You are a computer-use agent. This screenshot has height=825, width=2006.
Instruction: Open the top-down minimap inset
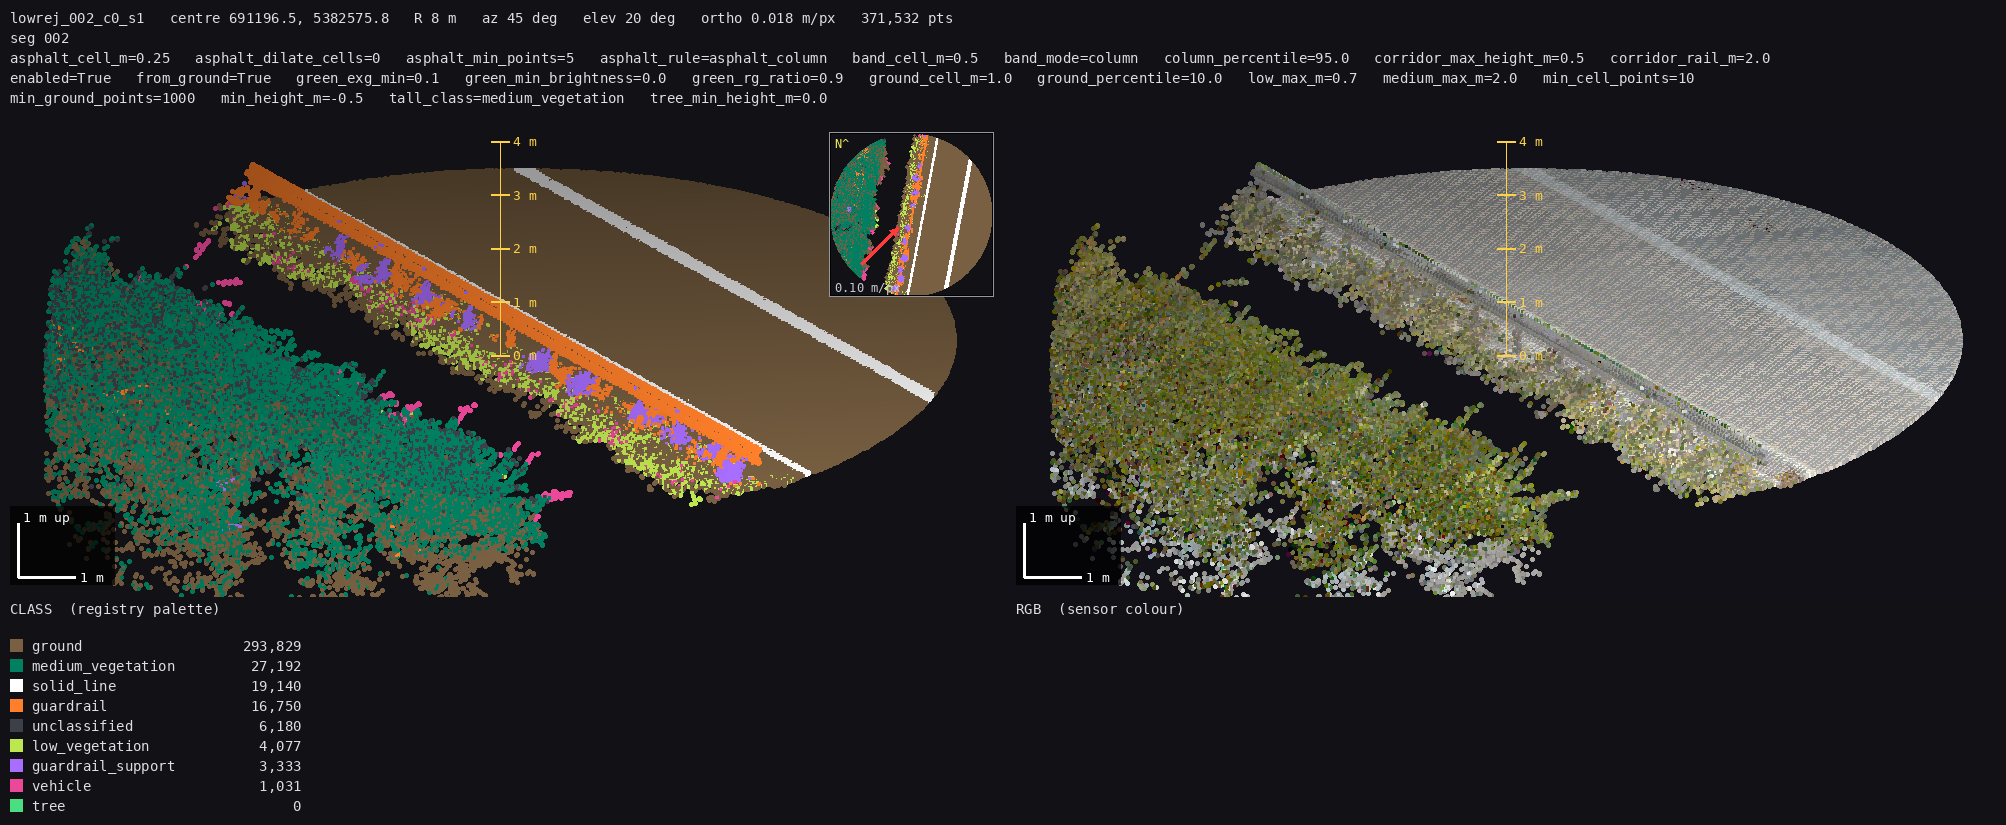click(911, 214)
